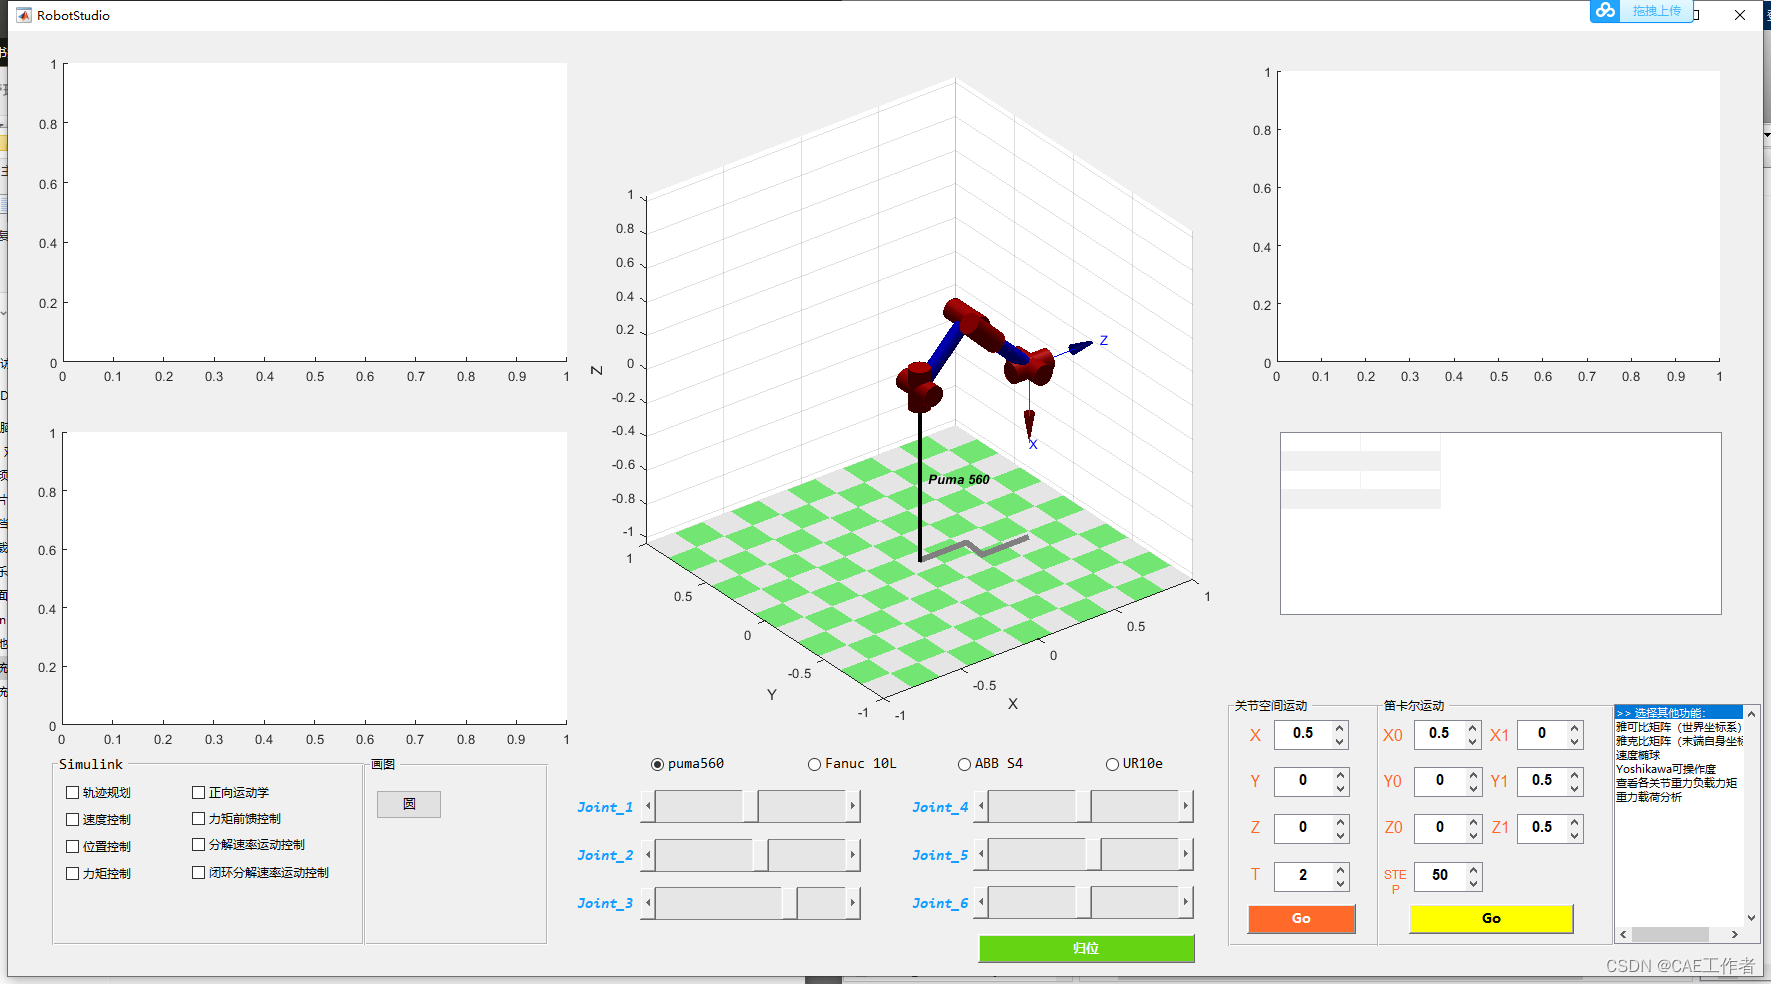Screen dimensions: 1771x984
Task: Select the UR10e robot radio button
Action: (1112, 764)
